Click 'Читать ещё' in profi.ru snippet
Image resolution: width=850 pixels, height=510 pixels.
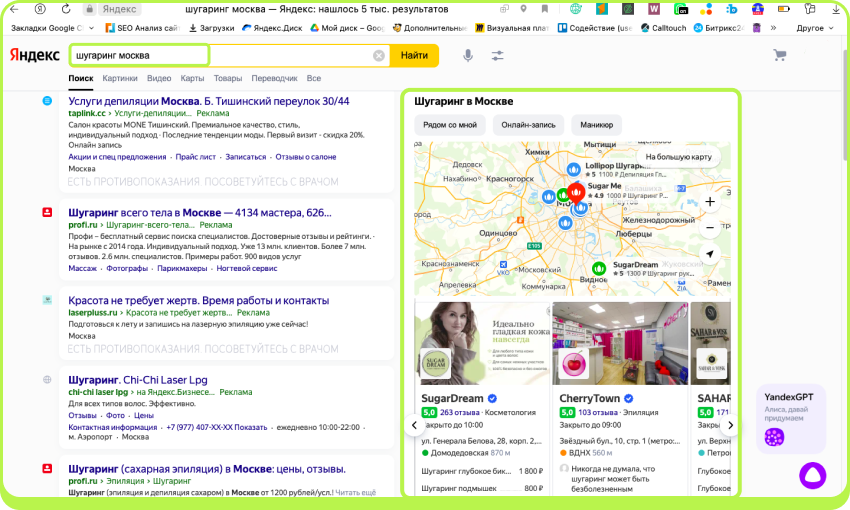click(x=355, y=493)
